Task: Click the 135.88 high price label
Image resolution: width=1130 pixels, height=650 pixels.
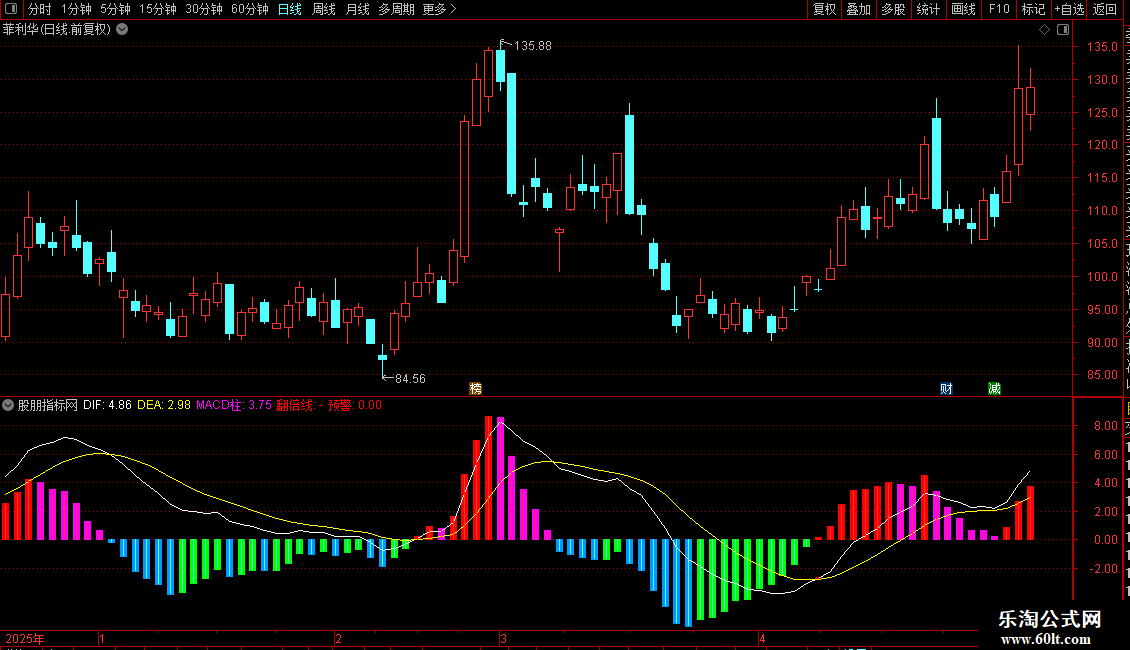Action: coord(533,45)
